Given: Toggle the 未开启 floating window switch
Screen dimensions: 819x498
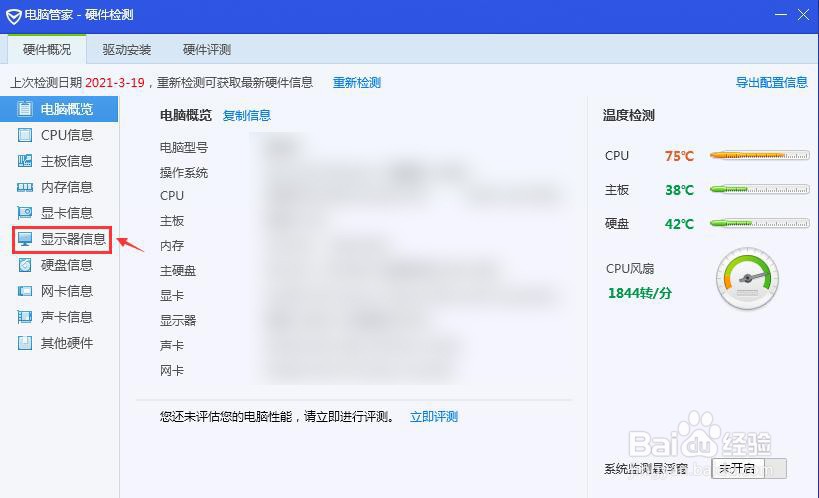Looking at the screenshot, I should [748, 468].
